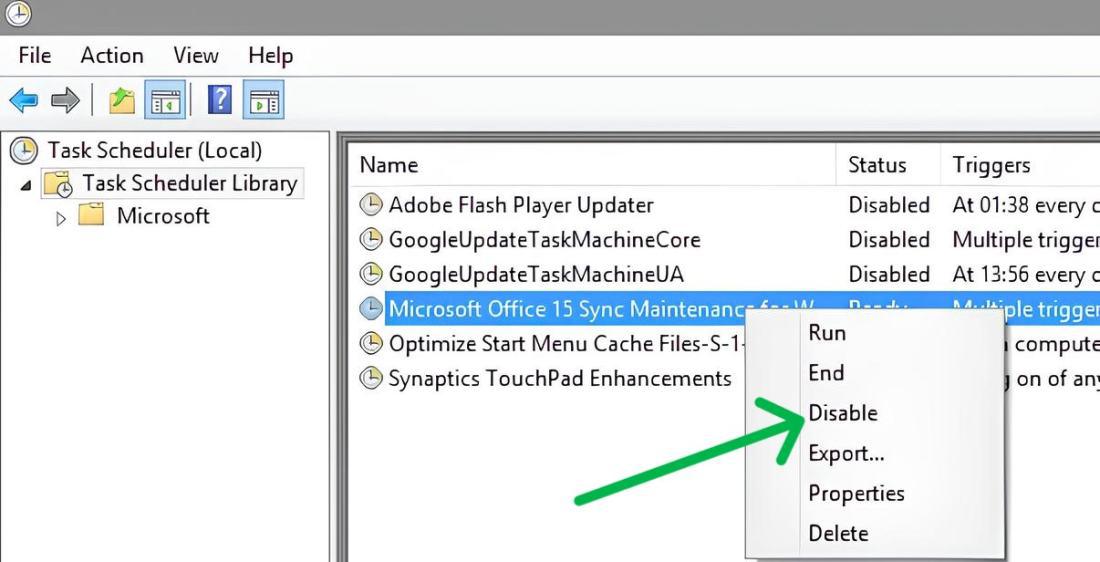1100x562 pixels.
Task: Click the Task Scheduler Library folder icon
Action: coord(58,184)
